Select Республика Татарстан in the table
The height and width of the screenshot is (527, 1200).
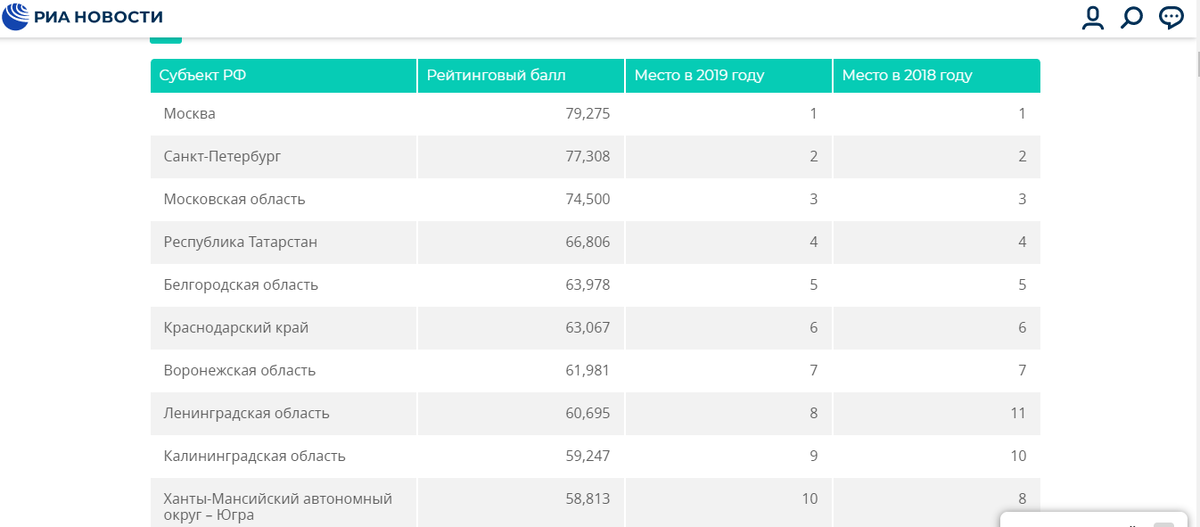(x=240, y=242)
